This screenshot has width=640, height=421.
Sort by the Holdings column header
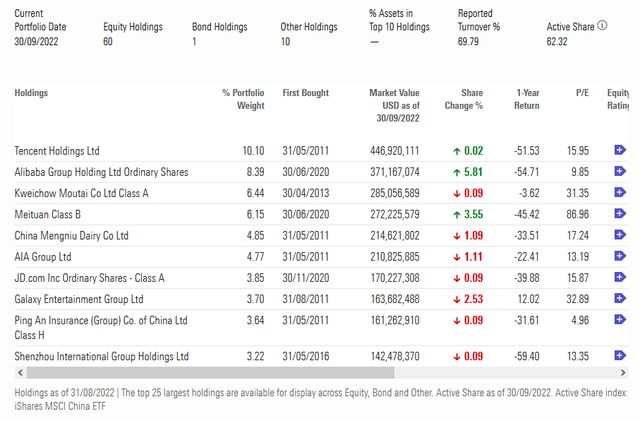click(x=31, y=93)
